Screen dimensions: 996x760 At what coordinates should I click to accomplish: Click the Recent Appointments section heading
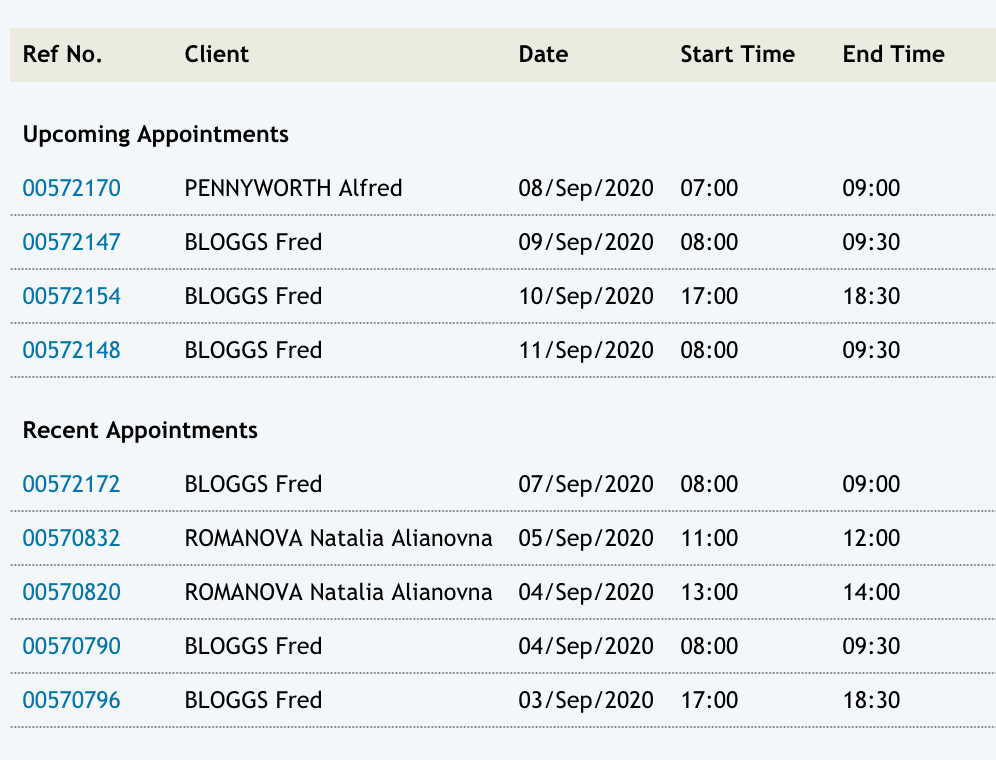click(x=140, y=430)
